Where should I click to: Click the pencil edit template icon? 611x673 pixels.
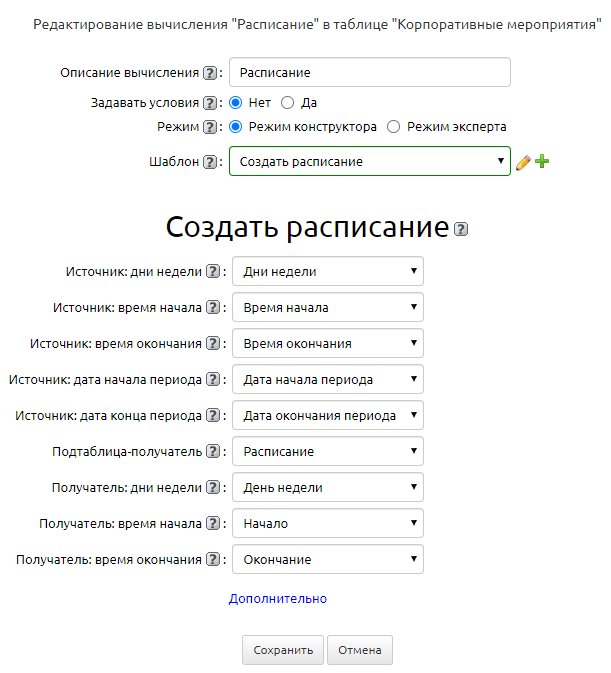point(523,162)
